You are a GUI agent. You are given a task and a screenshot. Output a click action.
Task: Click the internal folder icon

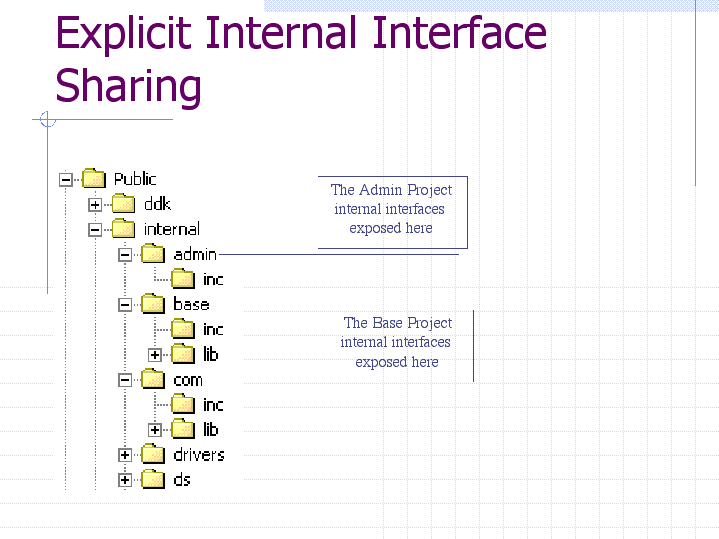pyautogui.click(x=124, y=229)
